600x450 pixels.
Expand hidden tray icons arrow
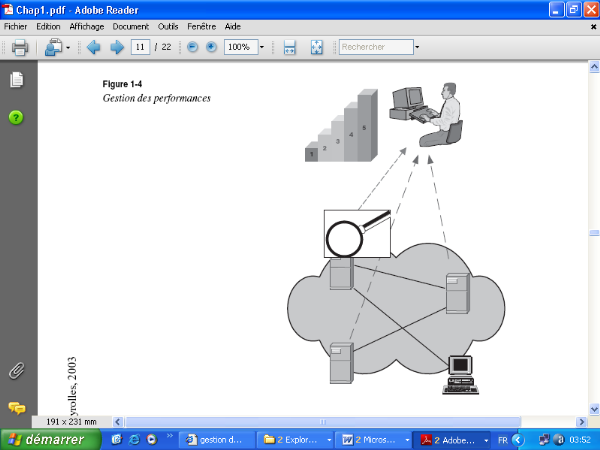[518, 440]
